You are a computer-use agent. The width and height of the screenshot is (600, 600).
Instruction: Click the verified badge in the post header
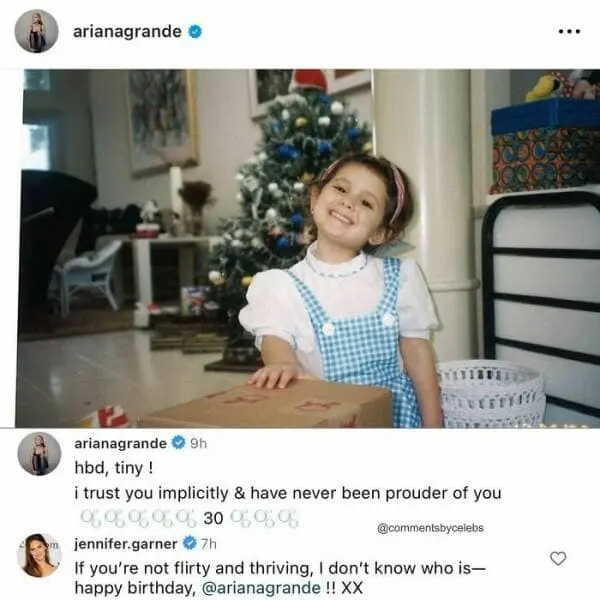click(x=195, y=31)
